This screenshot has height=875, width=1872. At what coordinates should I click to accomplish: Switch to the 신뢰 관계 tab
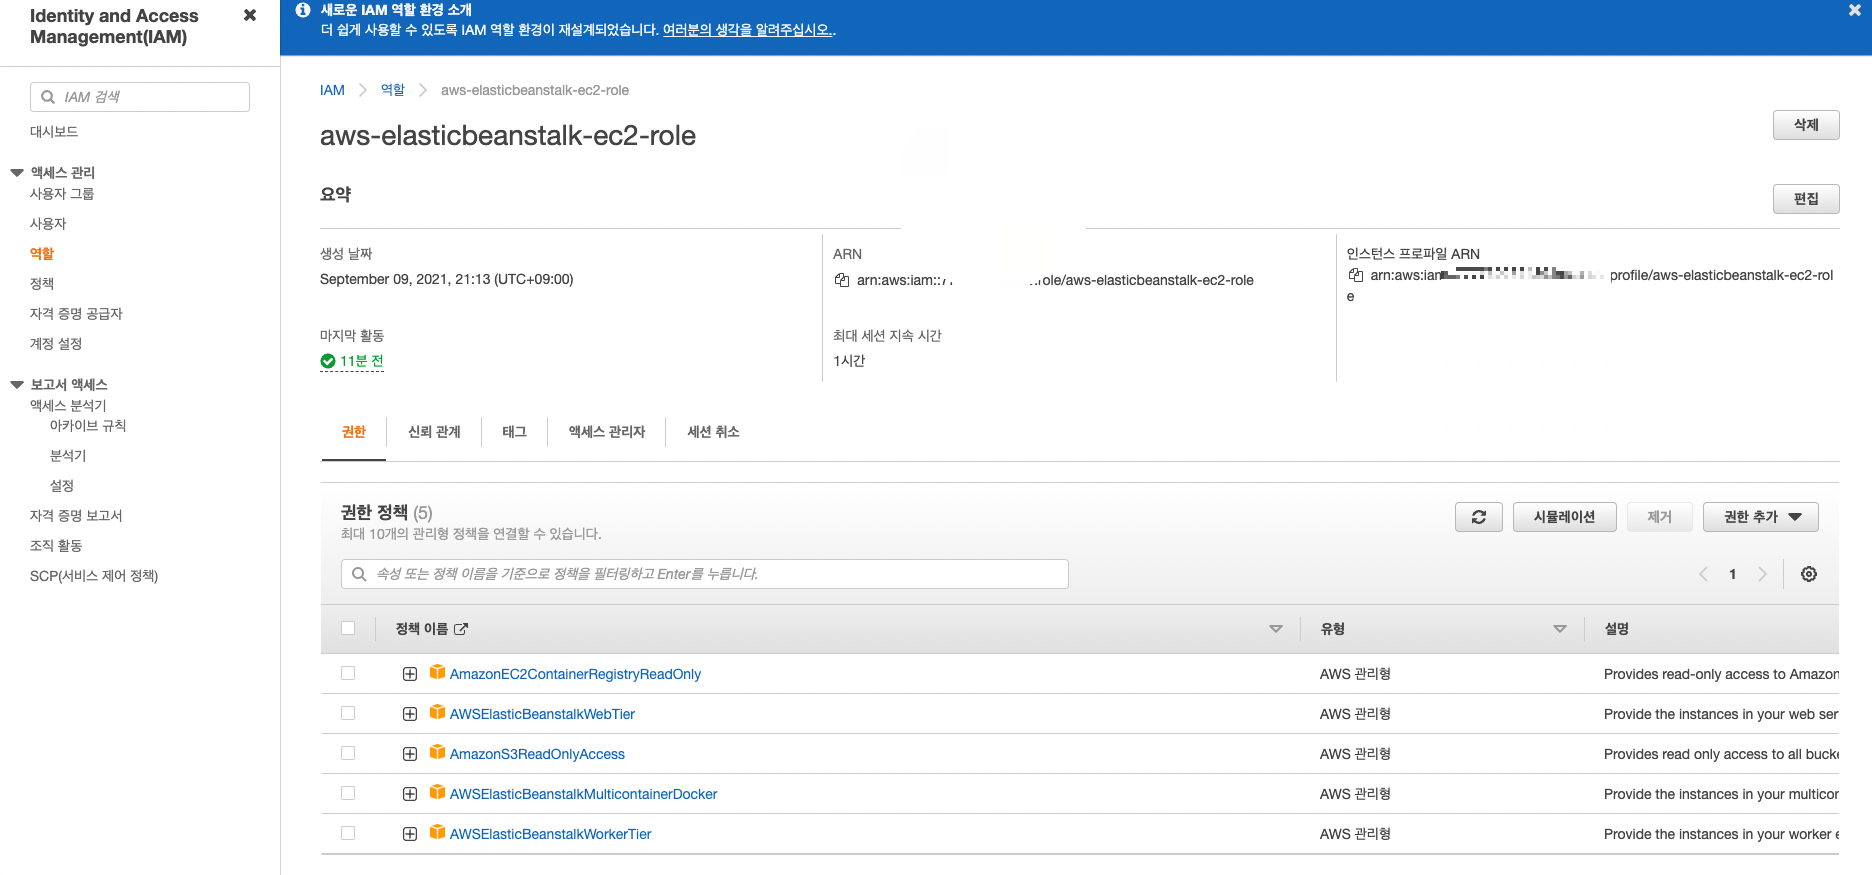coord(434,432)
